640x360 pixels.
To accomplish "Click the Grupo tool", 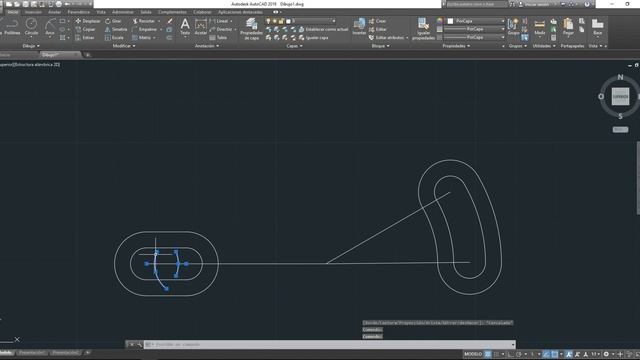I will [x=513, y=27].
